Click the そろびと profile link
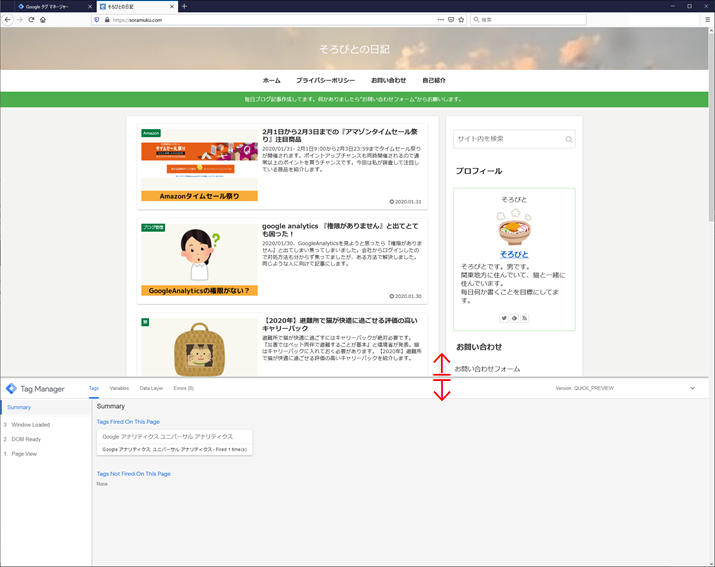Image resolution: width=715 pixels, height=567 pixels. click(x=514, y=255)
